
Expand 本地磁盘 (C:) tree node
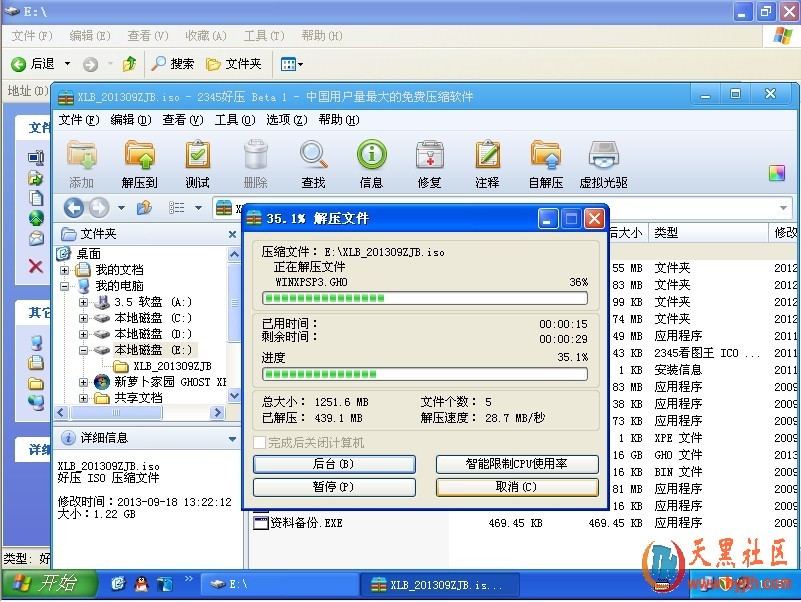(x=84, y=318)
